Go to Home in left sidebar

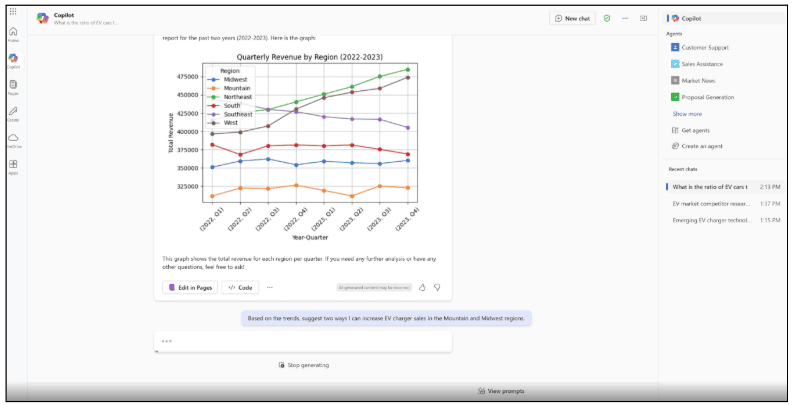pos(13,34)
